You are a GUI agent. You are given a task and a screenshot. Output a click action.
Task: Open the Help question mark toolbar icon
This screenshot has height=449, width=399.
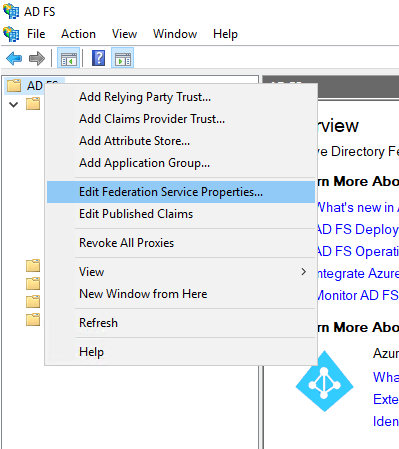click(98, 58)
